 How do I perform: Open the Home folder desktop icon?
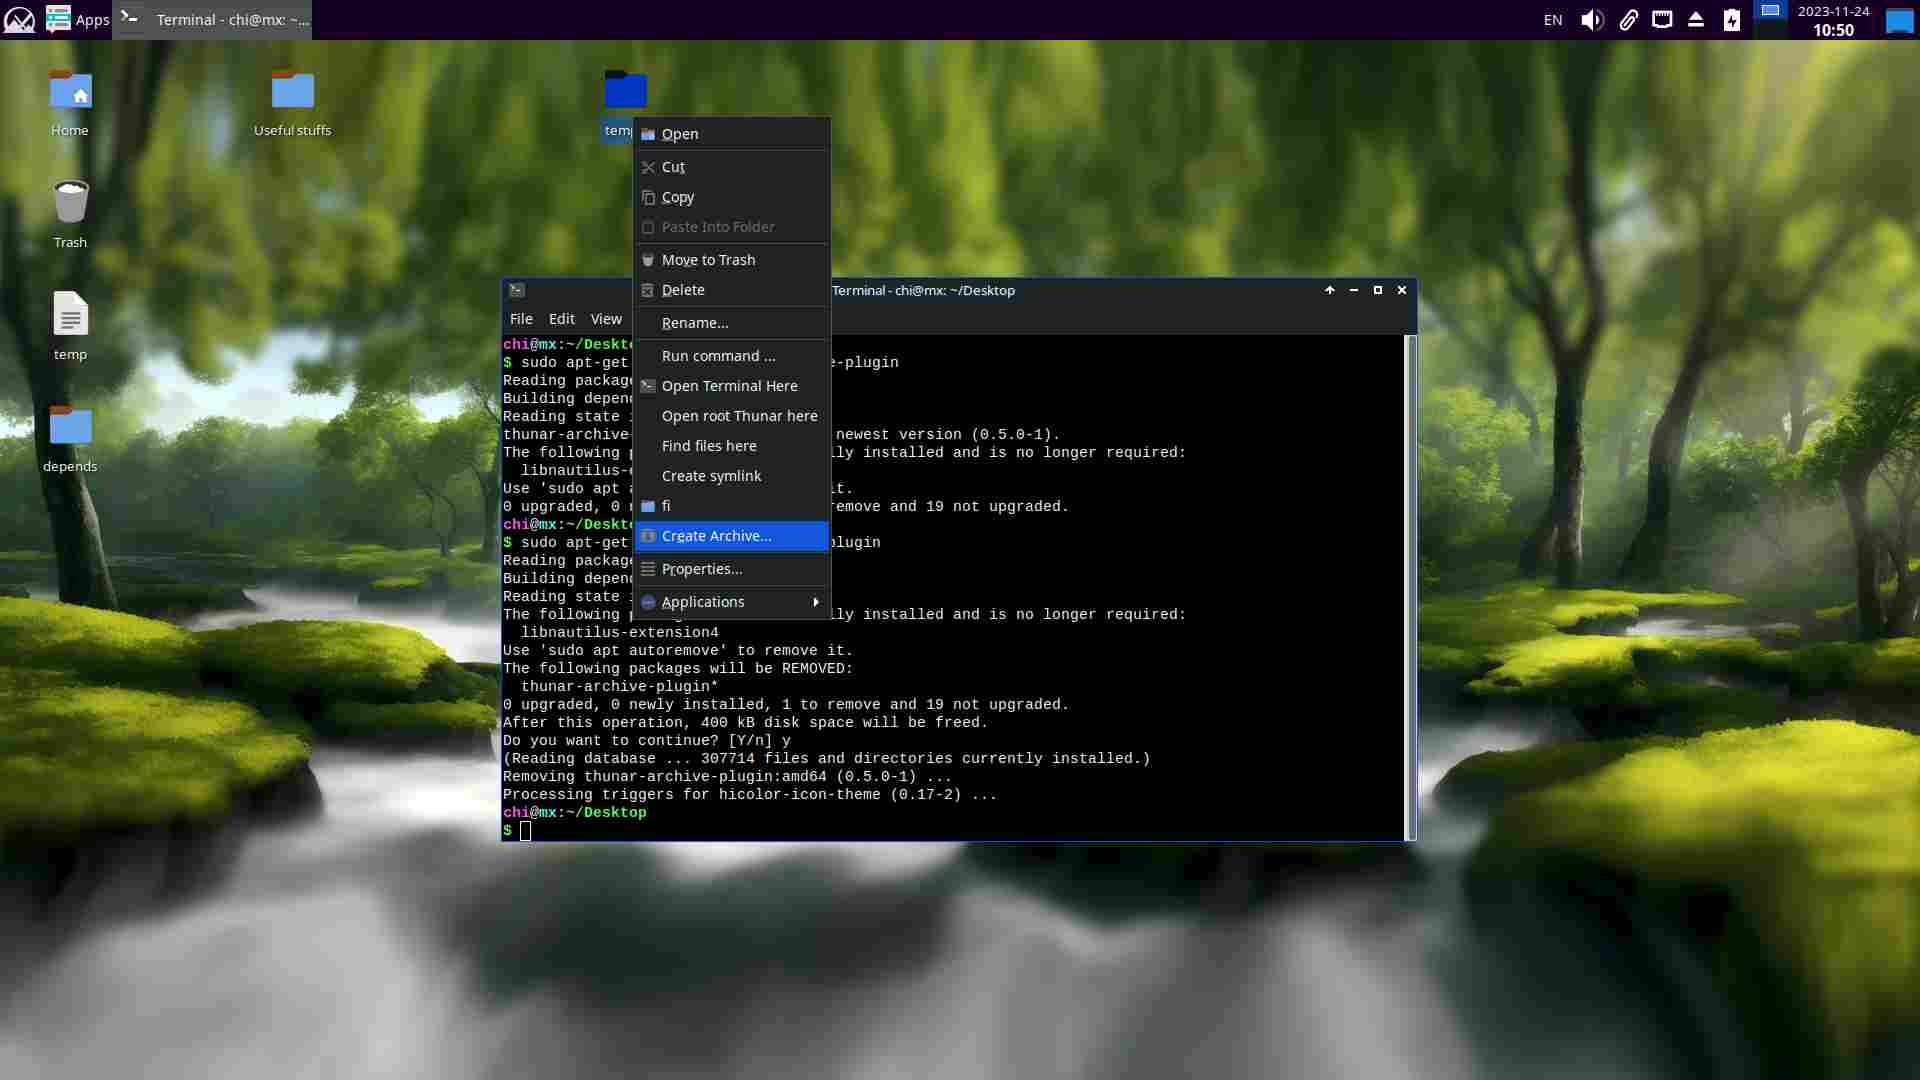coord(70,92)
